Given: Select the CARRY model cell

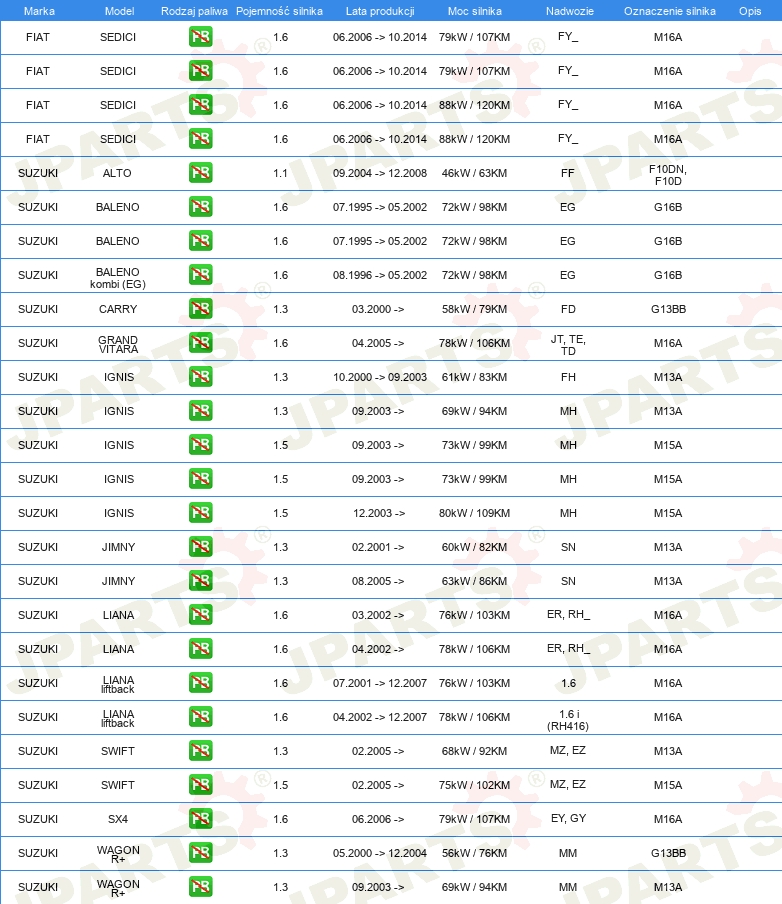Looking at the screenshot, I should tap(118, 309).
